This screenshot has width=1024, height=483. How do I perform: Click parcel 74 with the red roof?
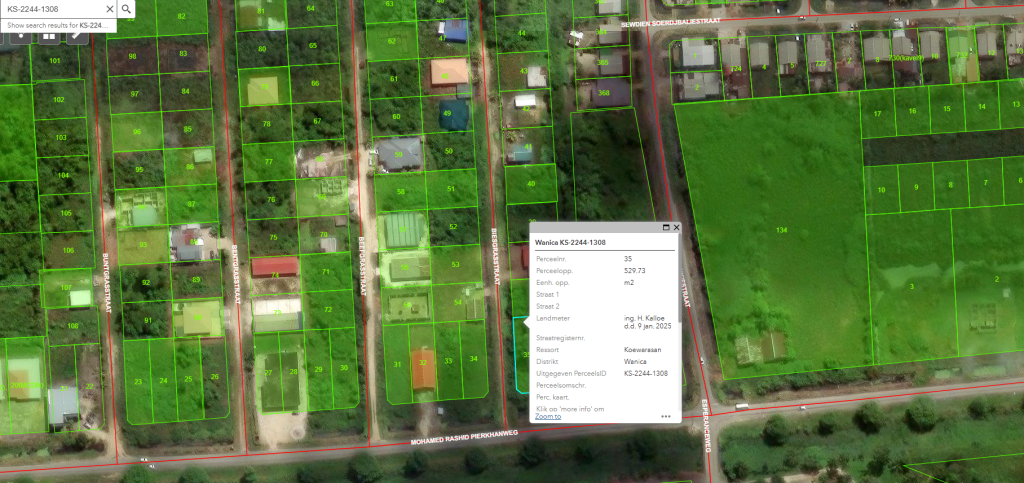[274, 268]
